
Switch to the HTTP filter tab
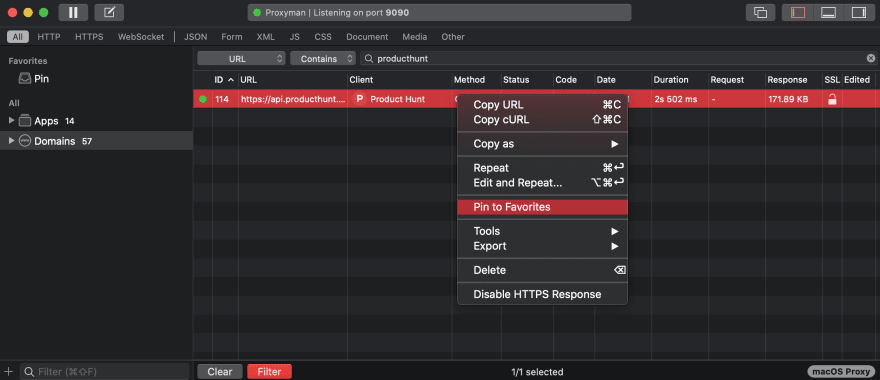click(49, 36)
